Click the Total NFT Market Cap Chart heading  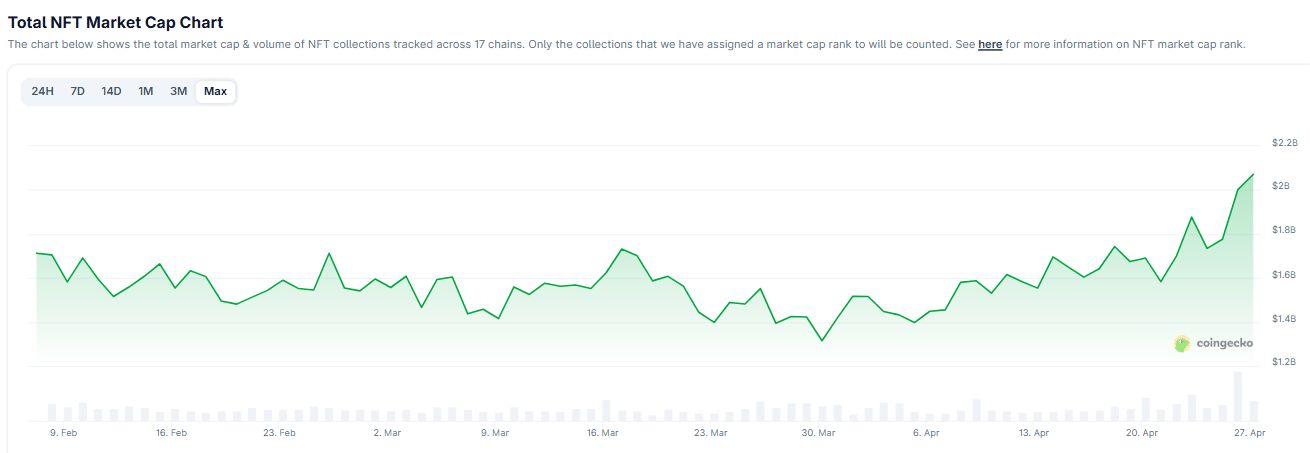point(116,22)
